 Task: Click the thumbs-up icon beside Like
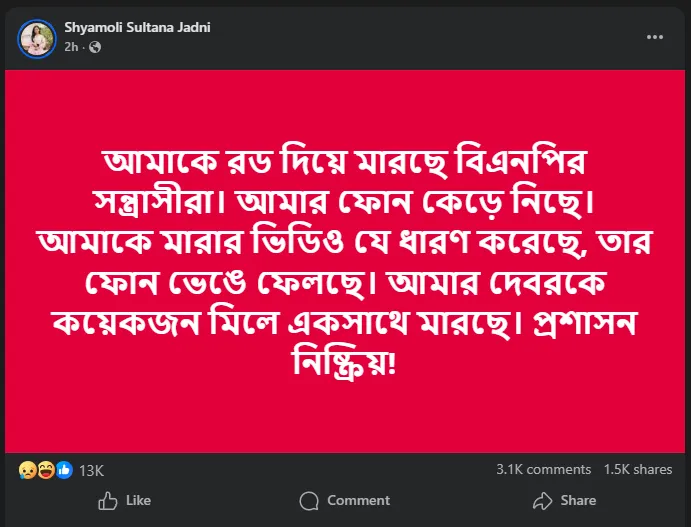click(107, 500)
